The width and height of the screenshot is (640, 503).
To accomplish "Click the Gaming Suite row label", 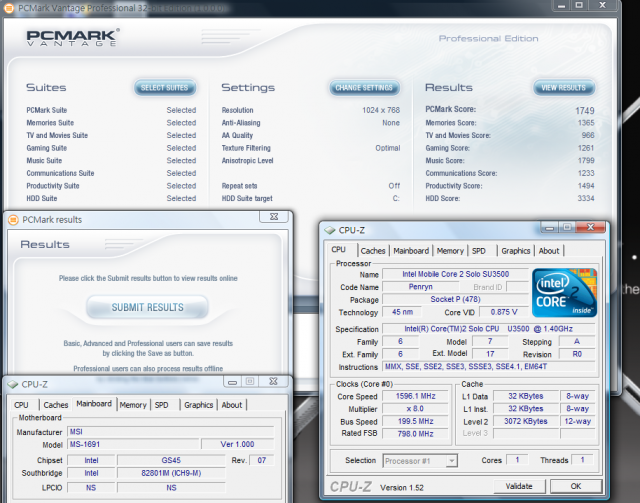I will pyautogui.click(x=47, y=148).
